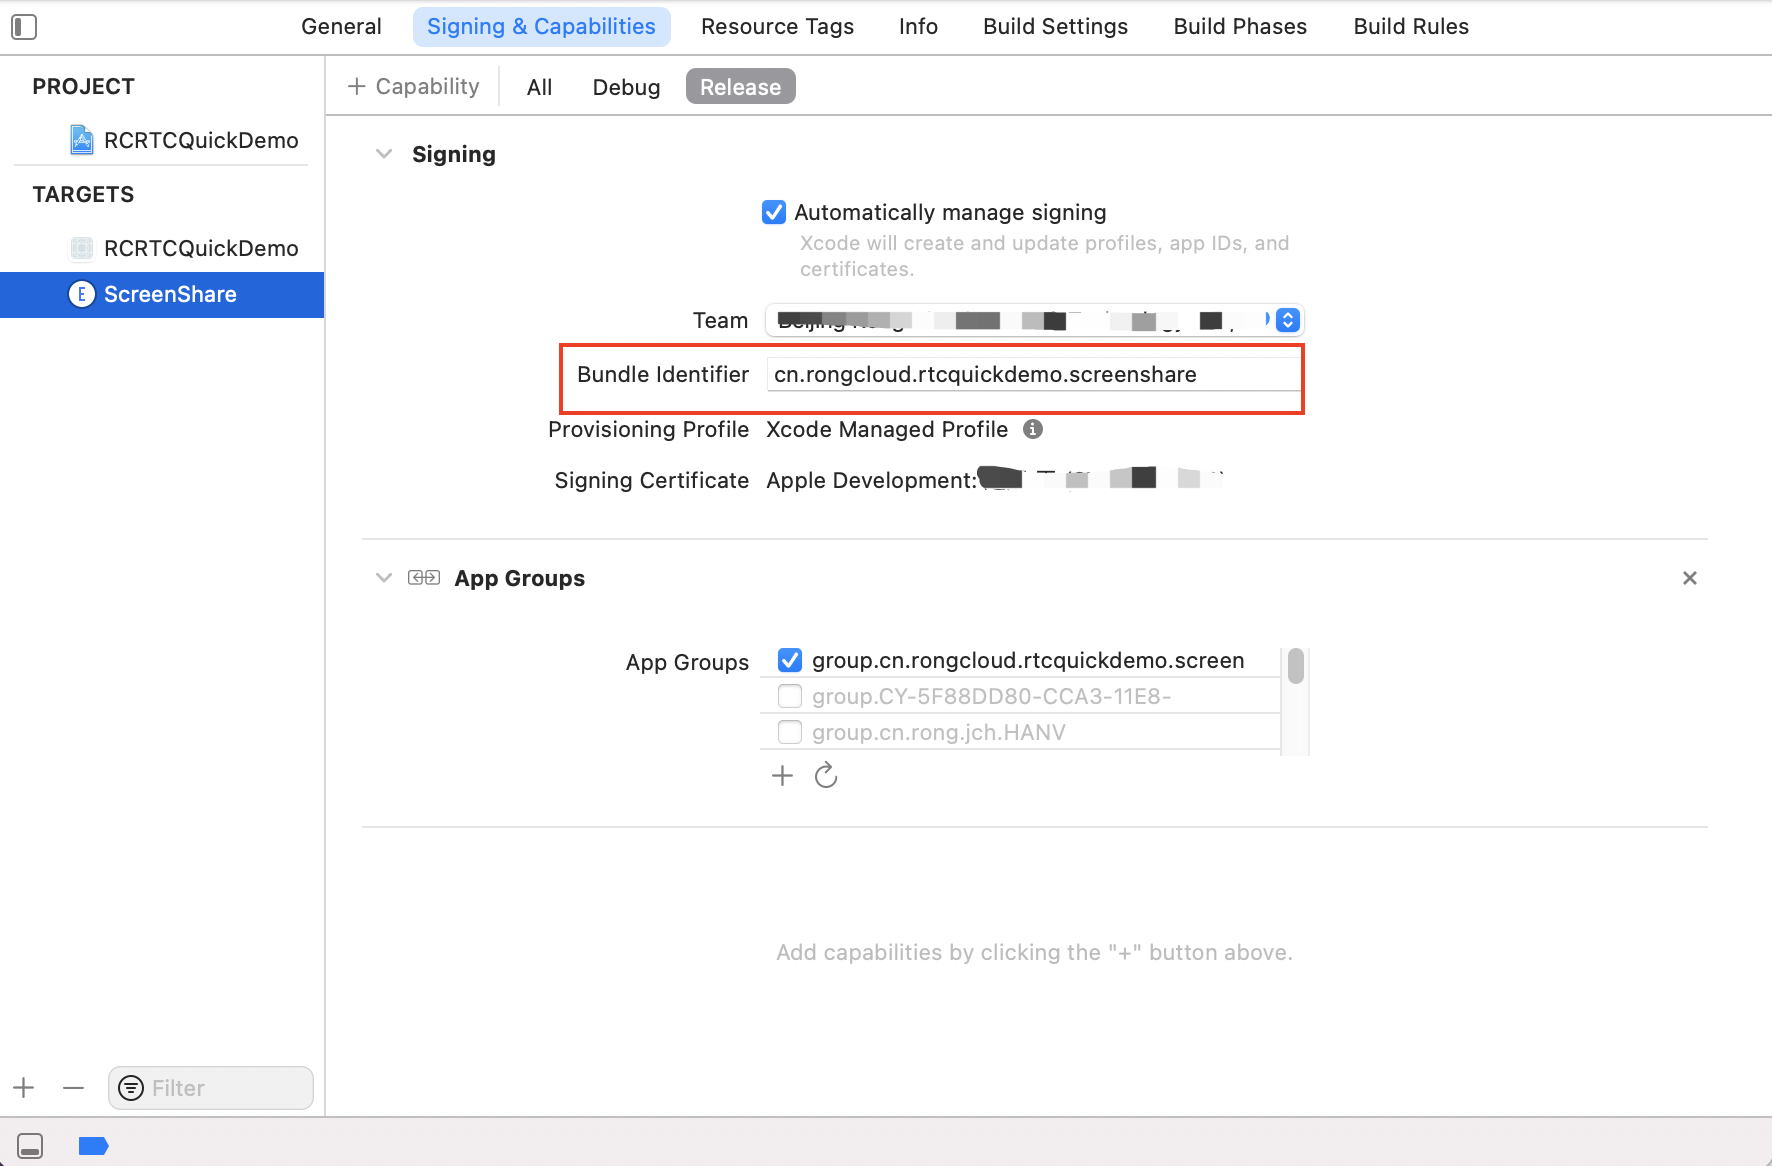Image resolution: width=1772 pixels, height=1166 pixels.
Task: Click the Bundle Identifier text field
Action: (1030, 375)
